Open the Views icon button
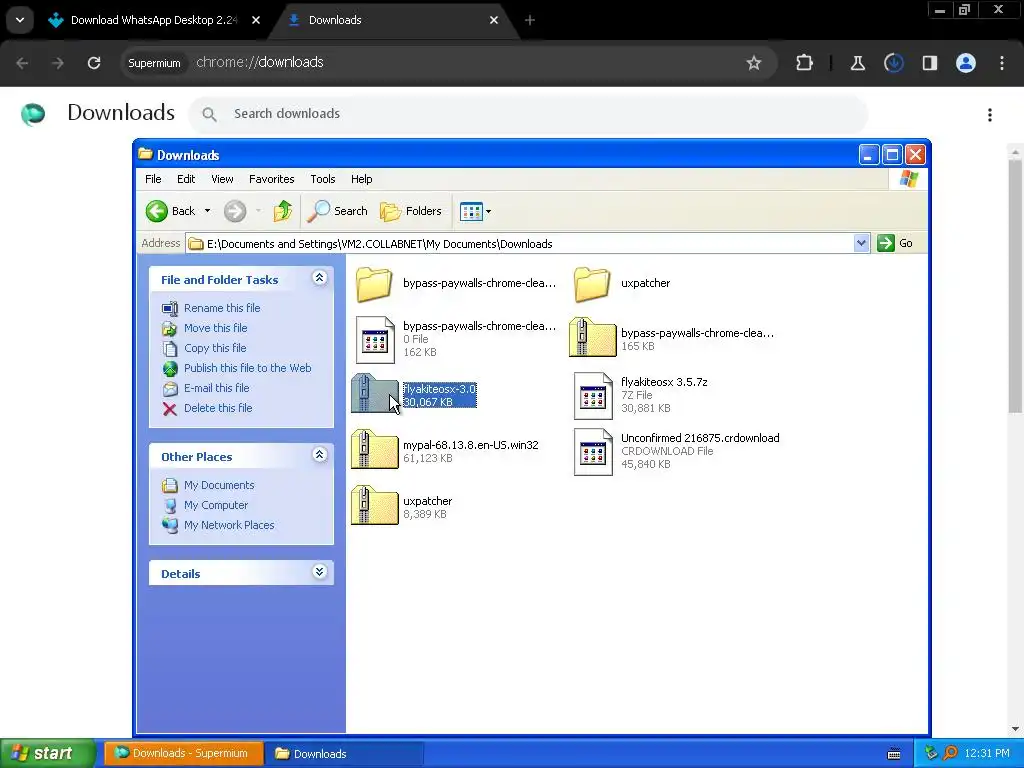Screen dimensions: 1024x768 coord(471,211)
